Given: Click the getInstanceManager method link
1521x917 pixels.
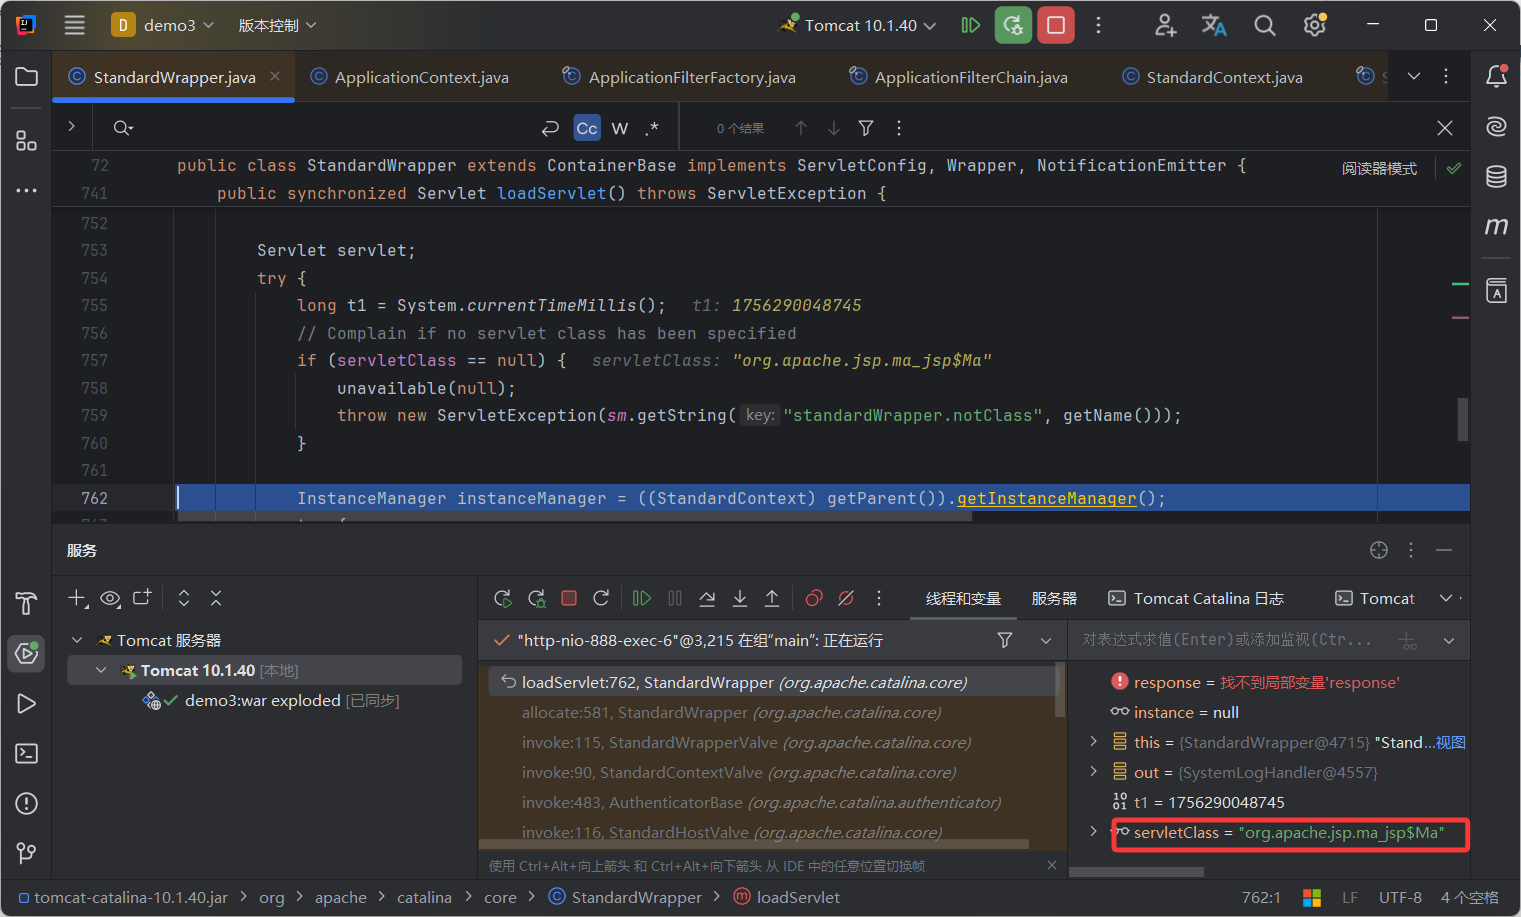Looking at the screenshot, I should click(1046, 498).
